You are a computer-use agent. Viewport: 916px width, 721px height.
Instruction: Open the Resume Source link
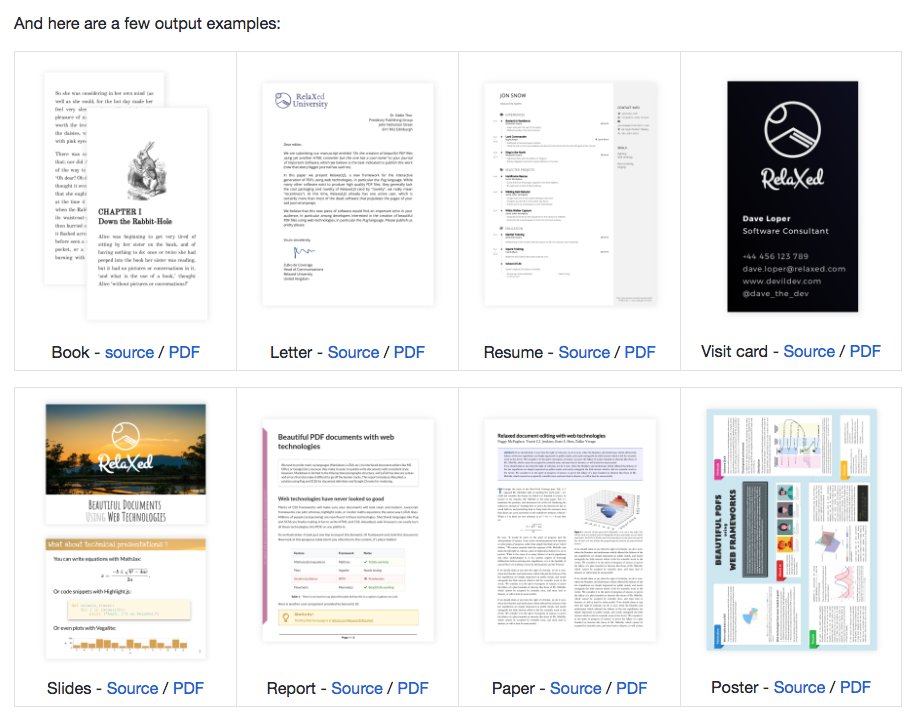tap(584, 352)
